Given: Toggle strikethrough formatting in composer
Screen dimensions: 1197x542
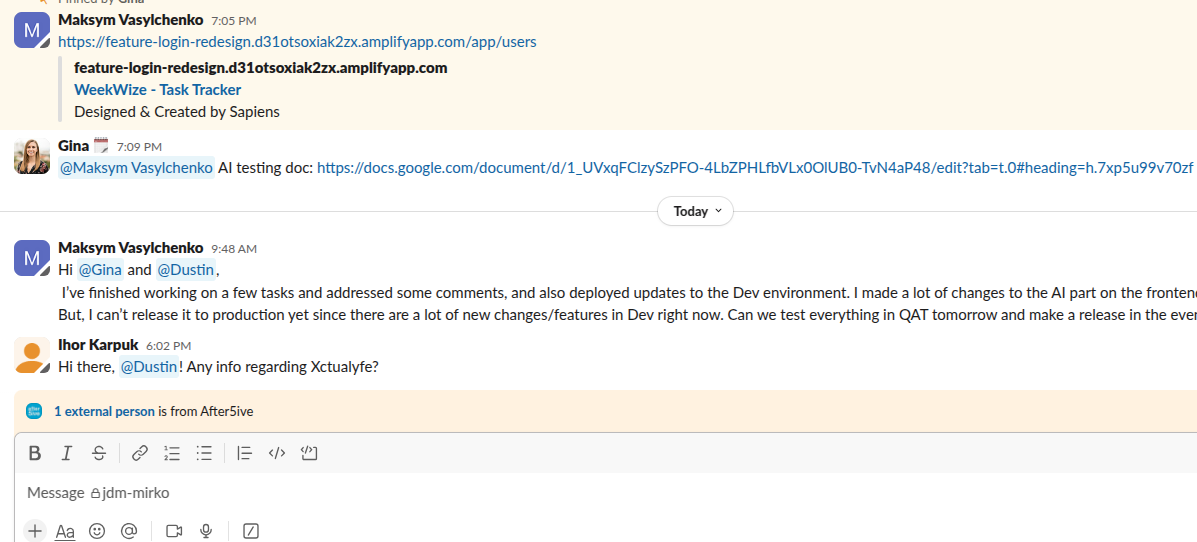Looking at the screenshot, I should (x=99, y=453).
